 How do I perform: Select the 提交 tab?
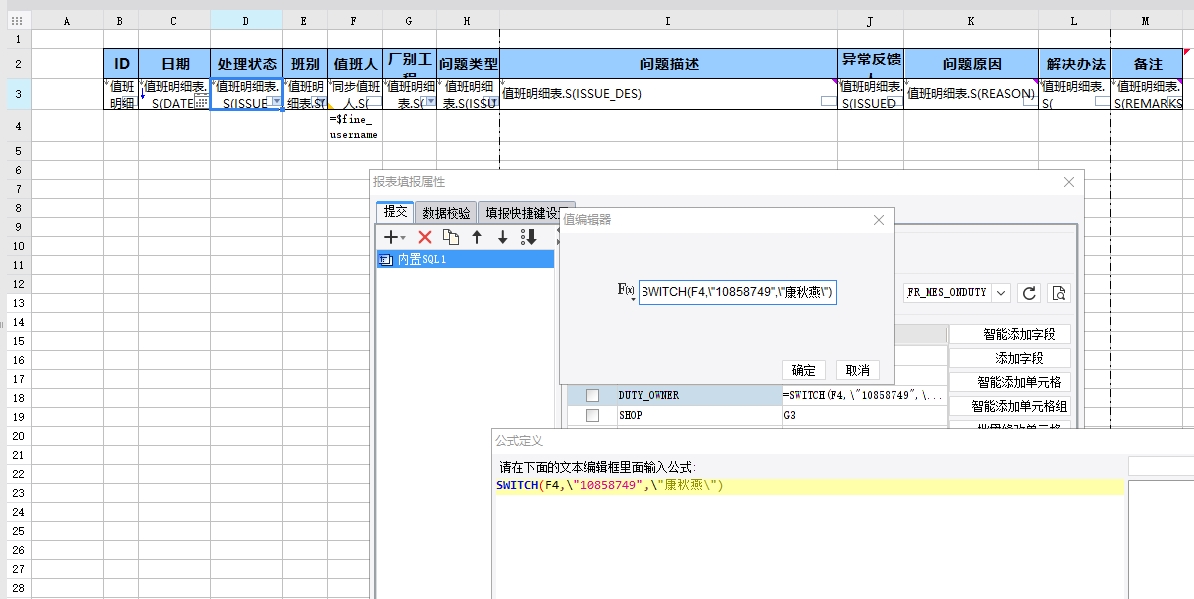[395, 212]
